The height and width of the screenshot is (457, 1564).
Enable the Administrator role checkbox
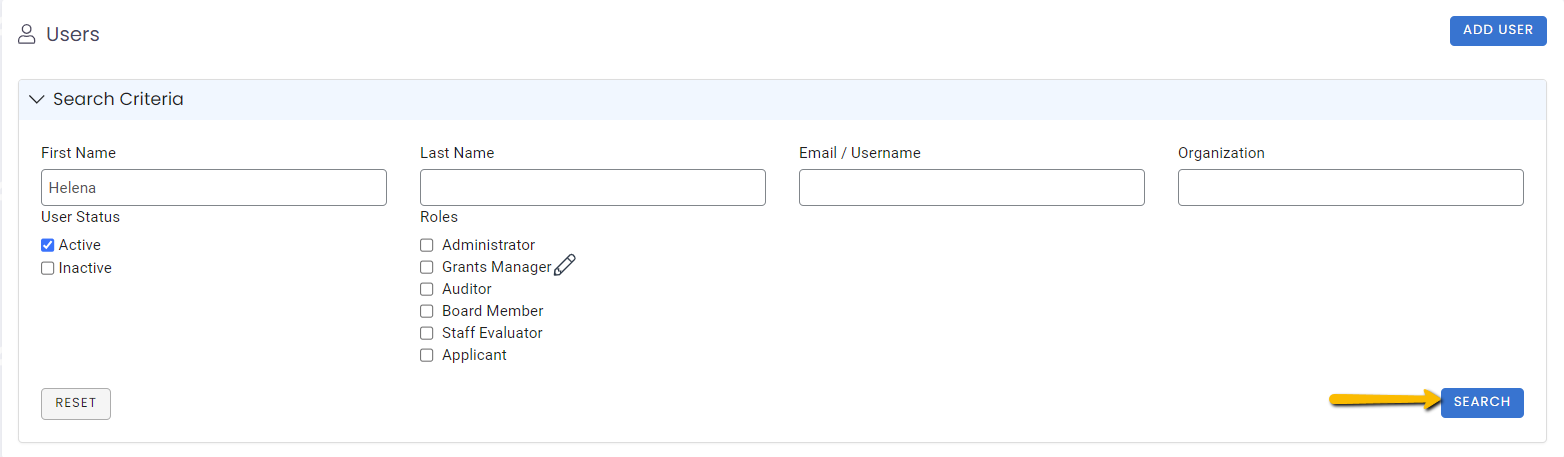coord(427,245)
